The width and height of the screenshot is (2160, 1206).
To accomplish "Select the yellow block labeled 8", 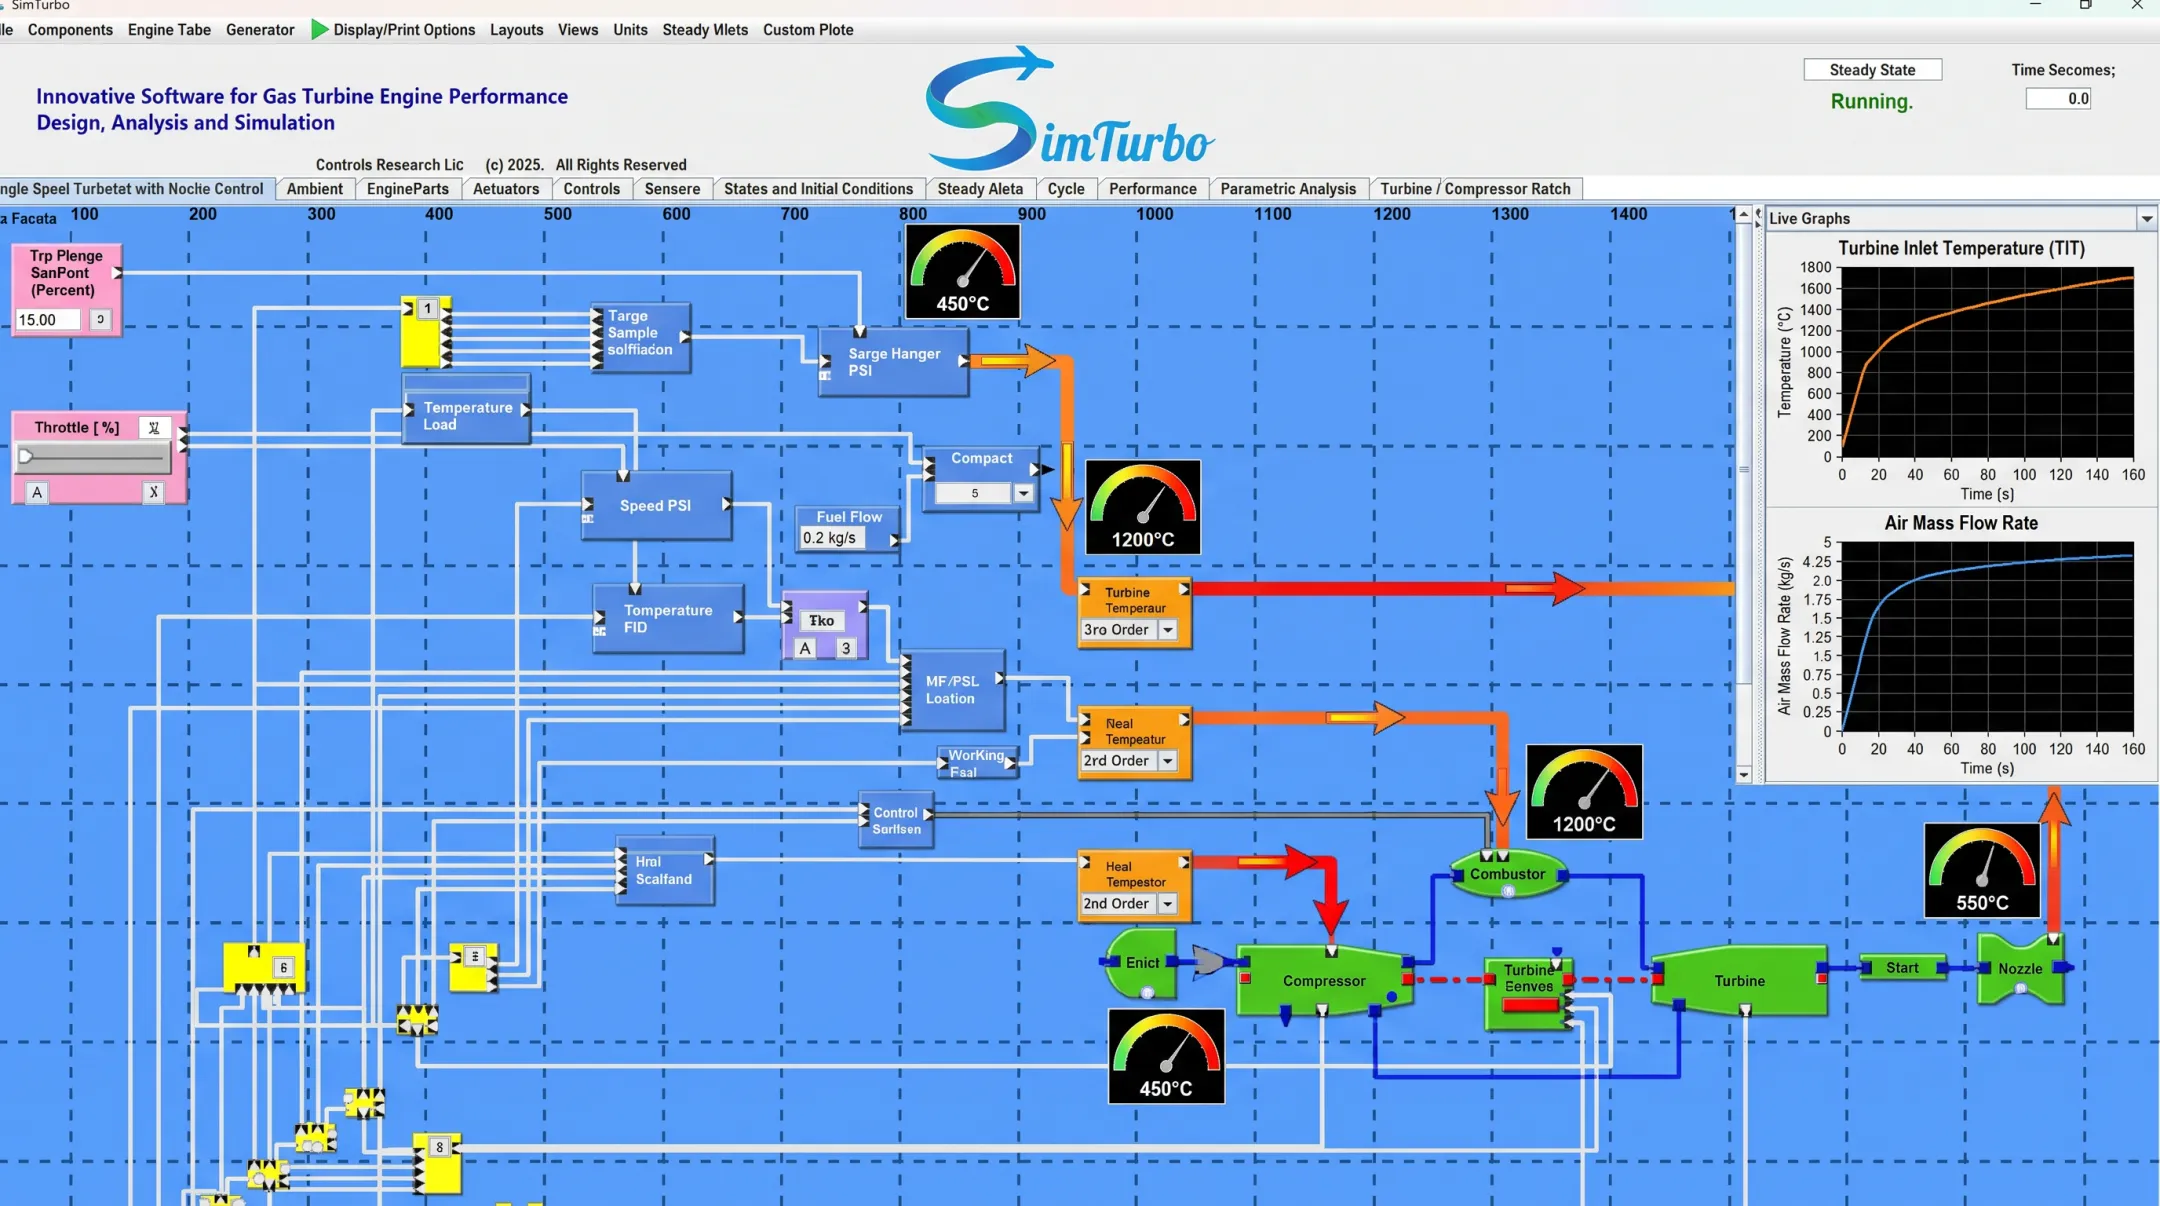I will click(438, 1163).
